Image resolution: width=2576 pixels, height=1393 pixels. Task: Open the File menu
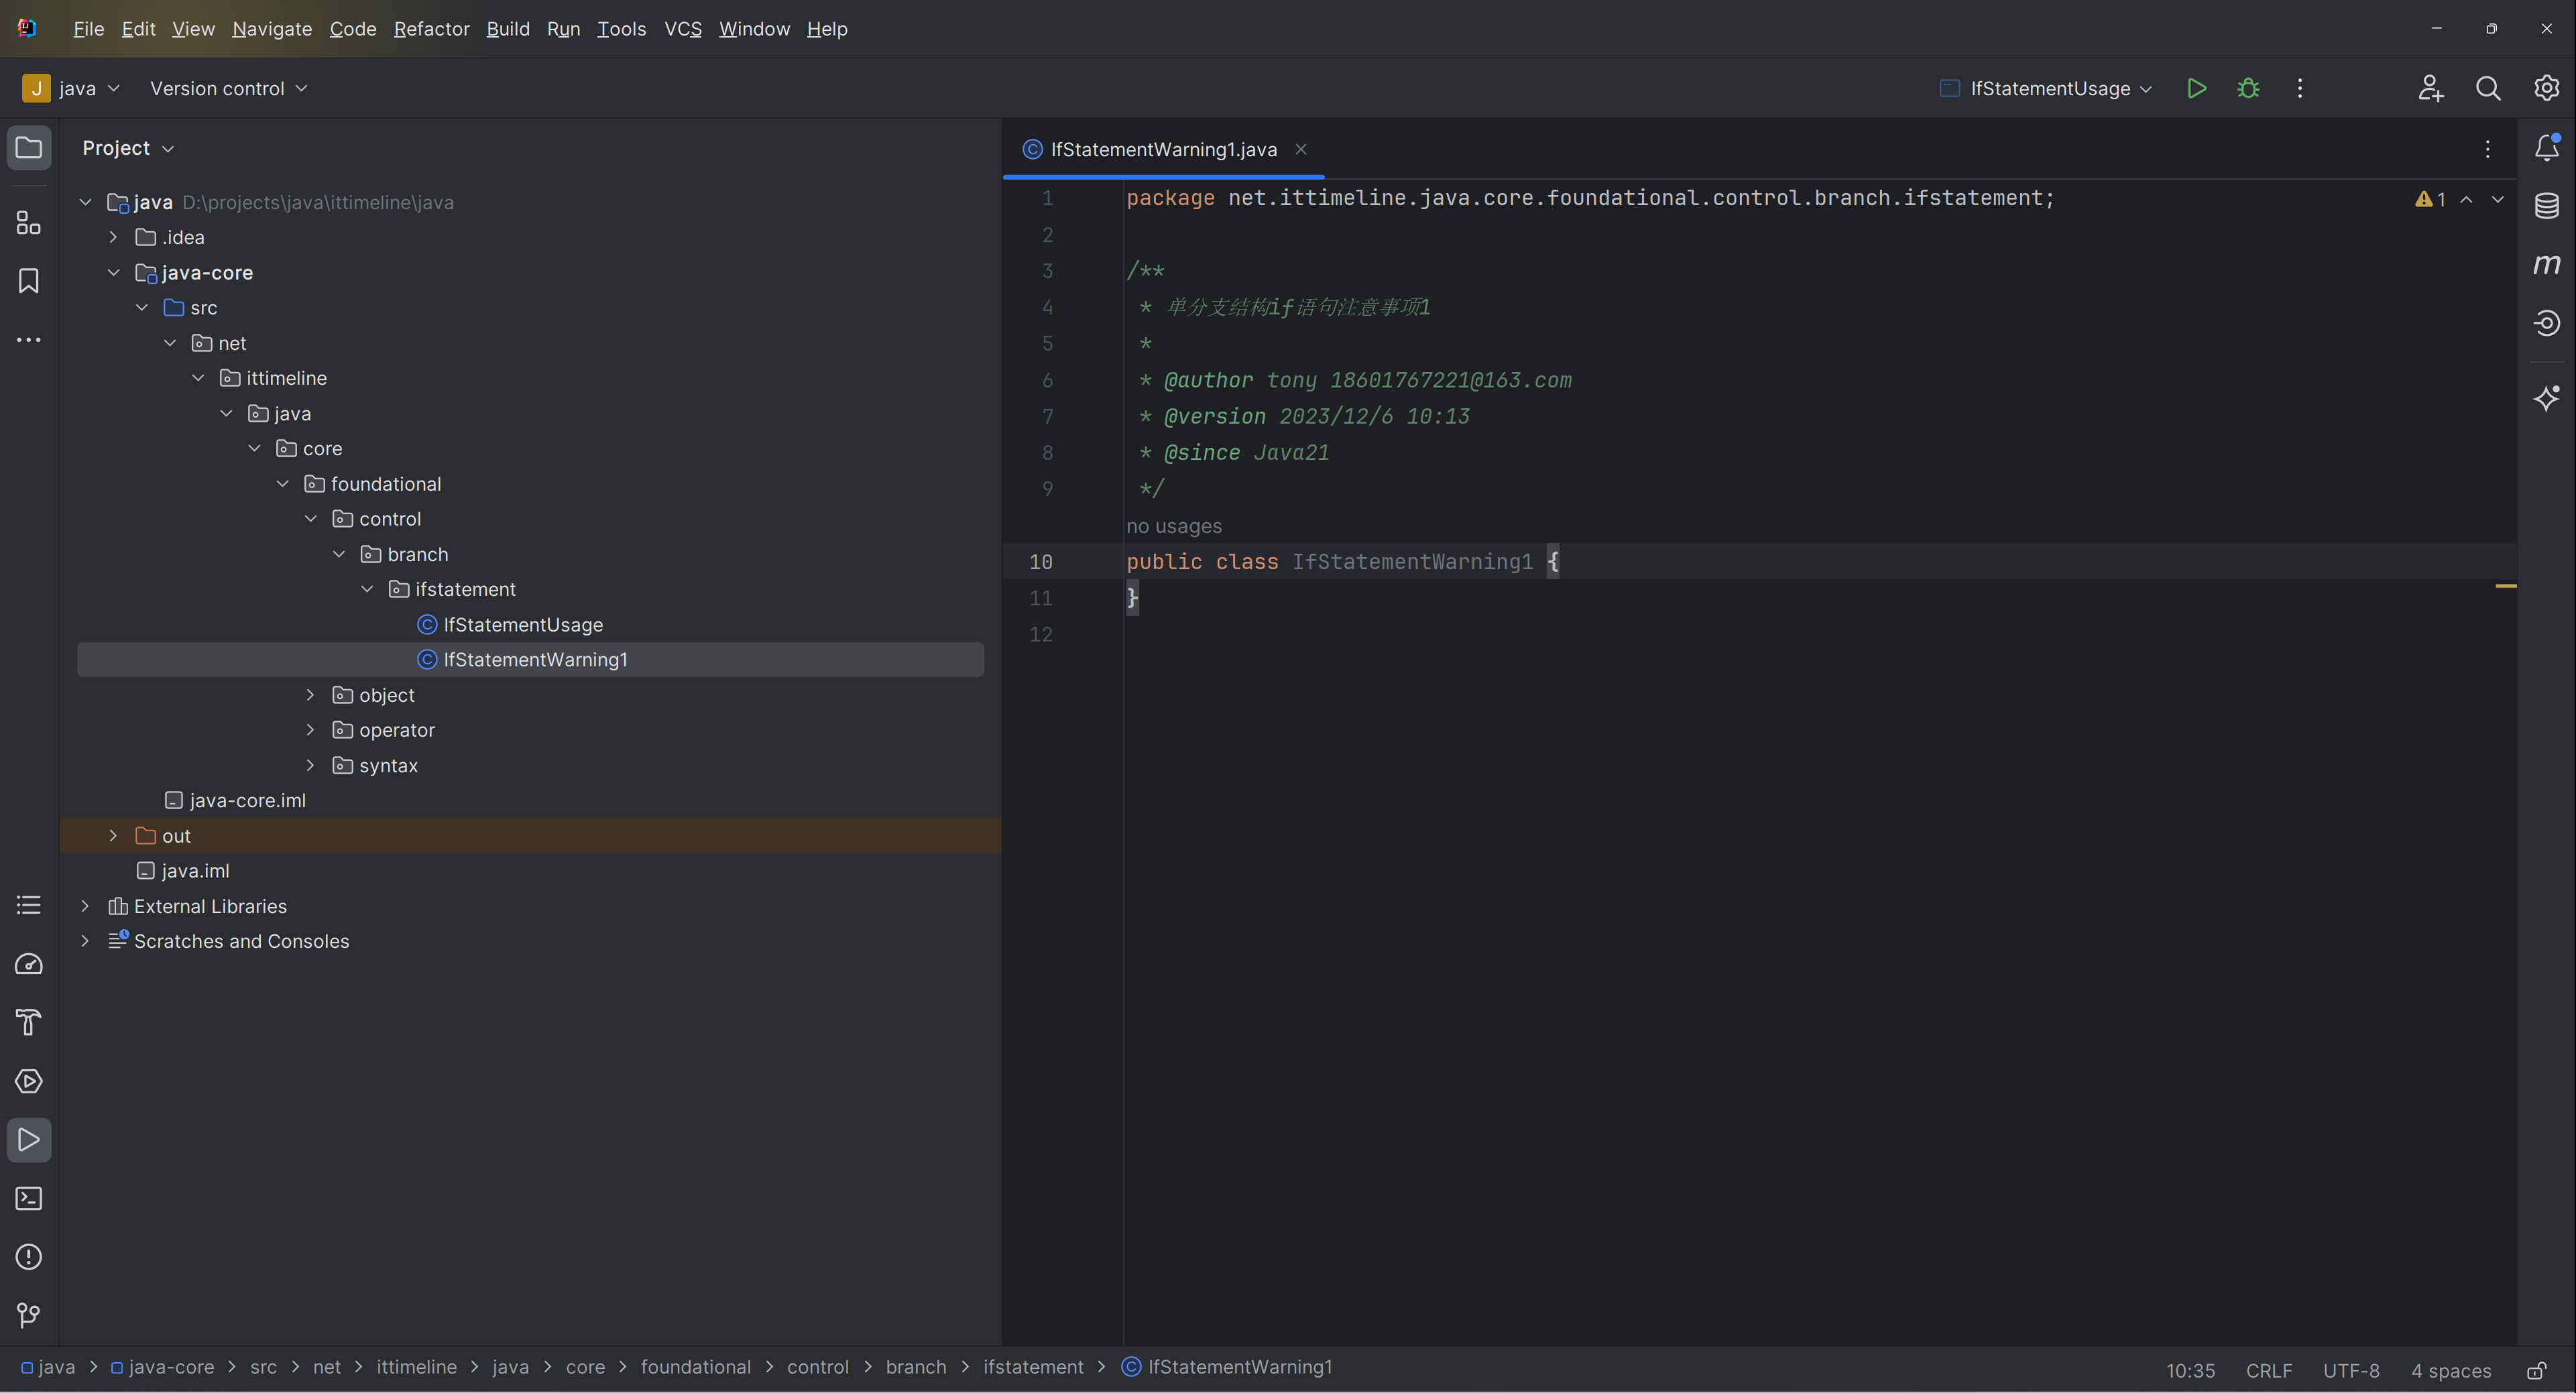click(x=88, y=29)
